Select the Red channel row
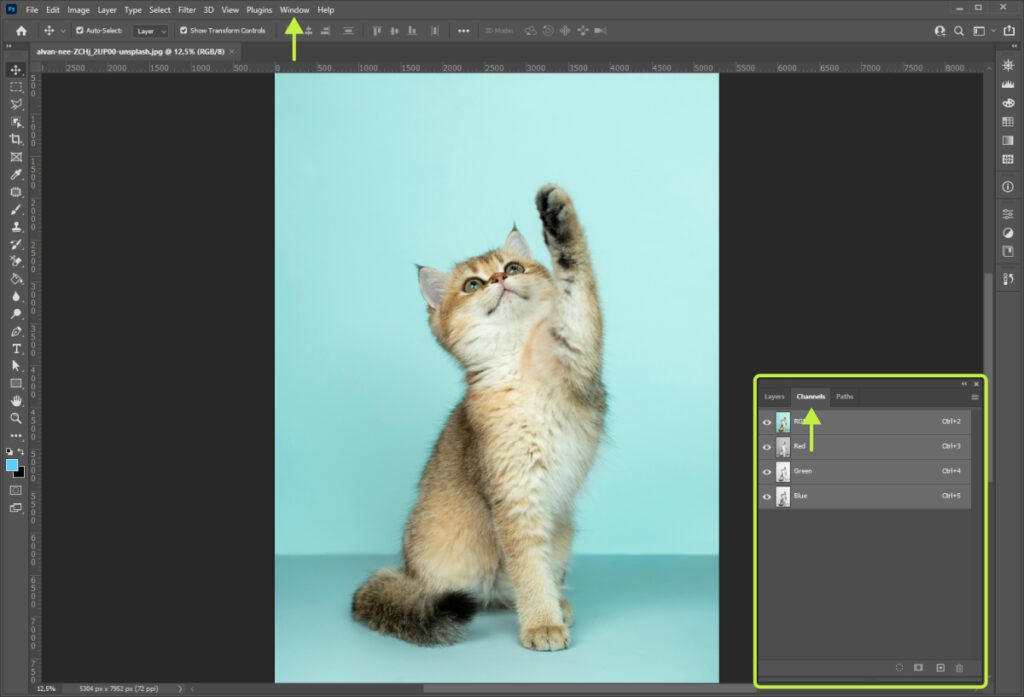Image resolution: width=1024 pixels, height=697 pixels. [865, 447]
